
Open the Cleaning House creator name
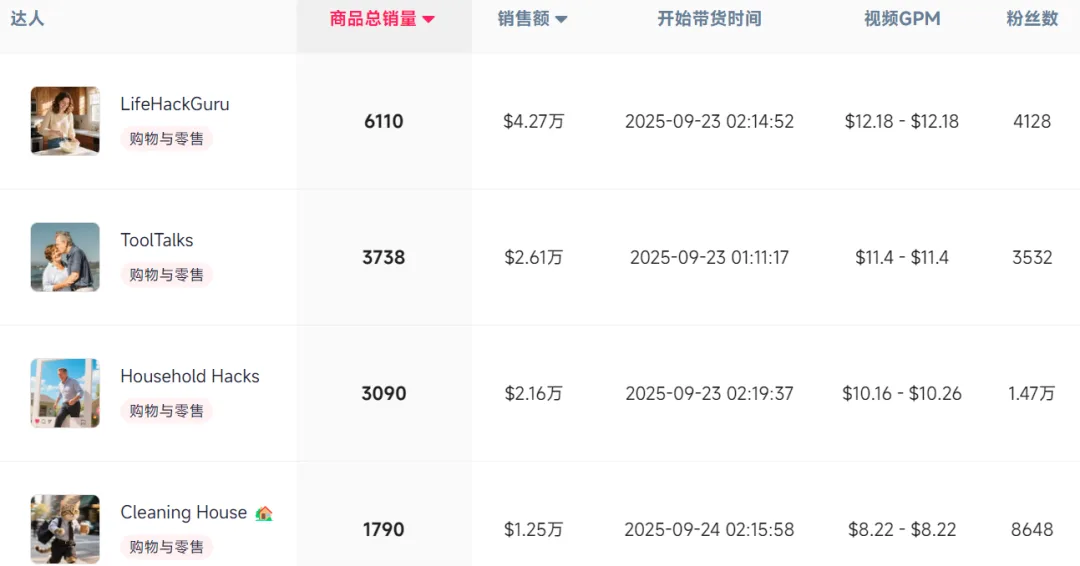(184, 512)
